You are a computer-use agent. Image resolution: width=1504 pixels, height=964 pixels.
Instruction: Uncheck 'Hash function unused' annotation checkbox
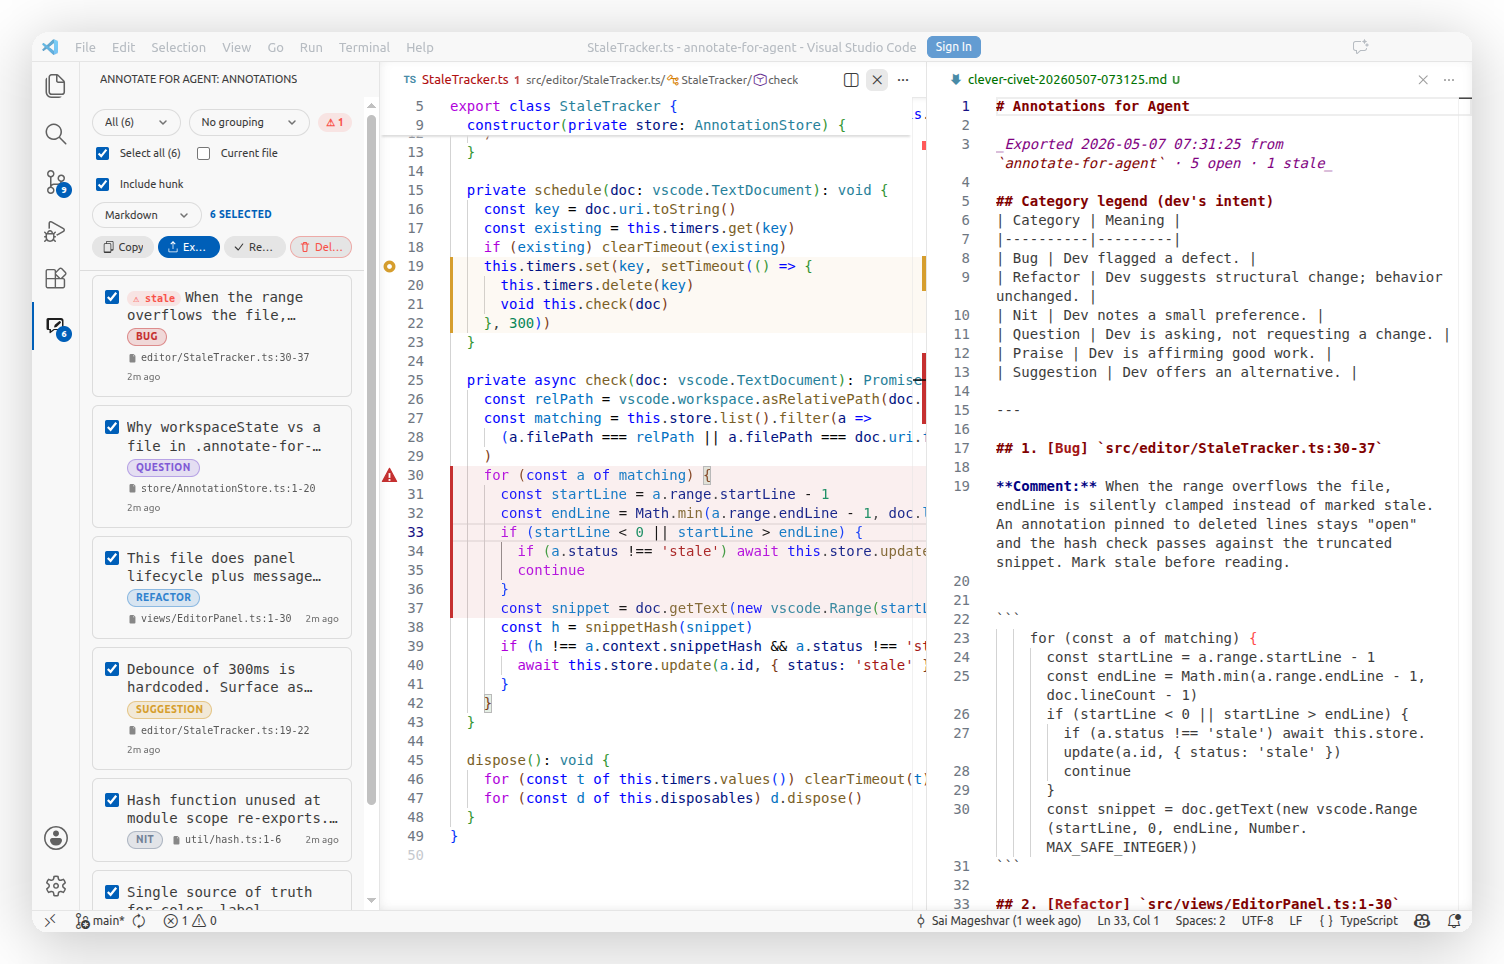click(112, 800)
